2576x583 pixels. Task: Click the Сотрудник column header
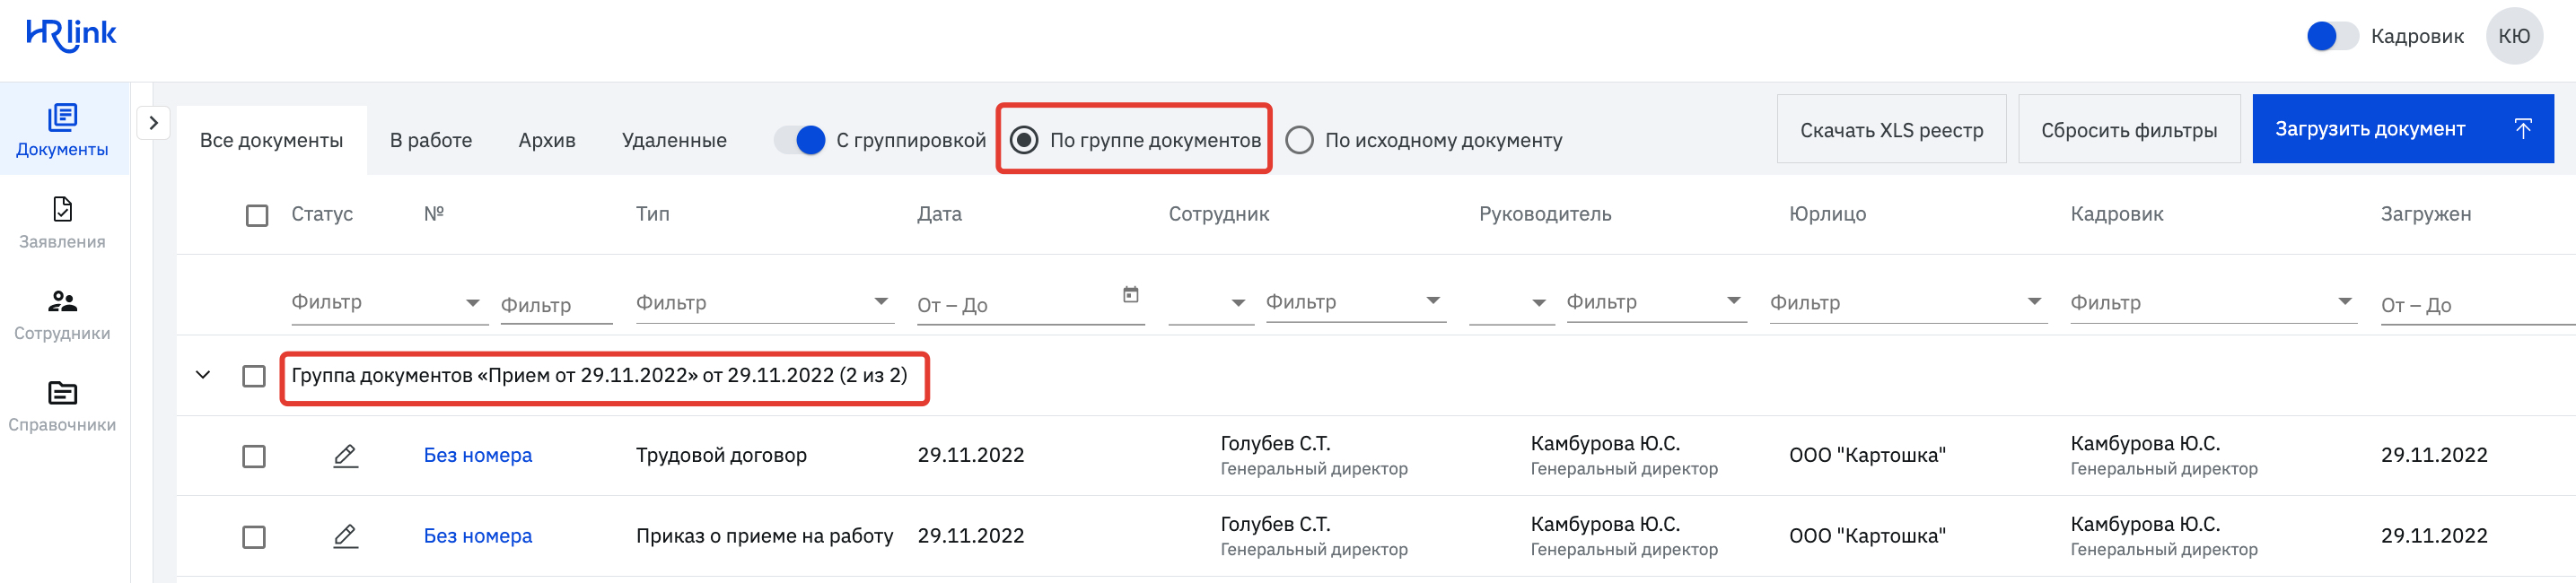click(x=1219, y=214)
